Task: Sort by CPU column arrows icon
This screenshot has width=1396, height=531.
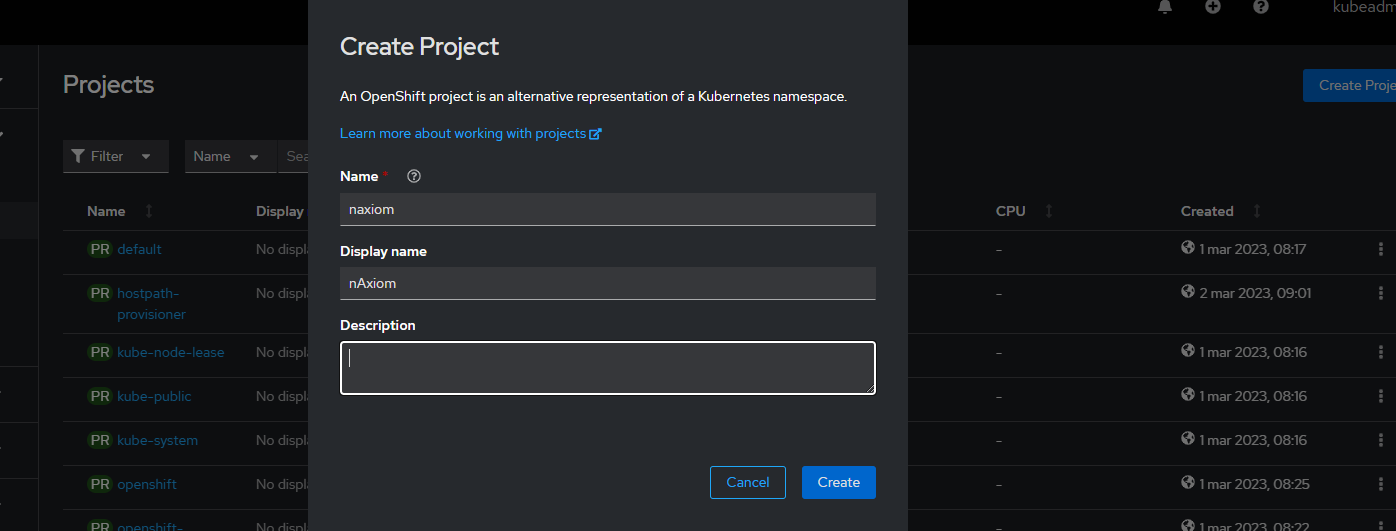Action: [1049, 211]
